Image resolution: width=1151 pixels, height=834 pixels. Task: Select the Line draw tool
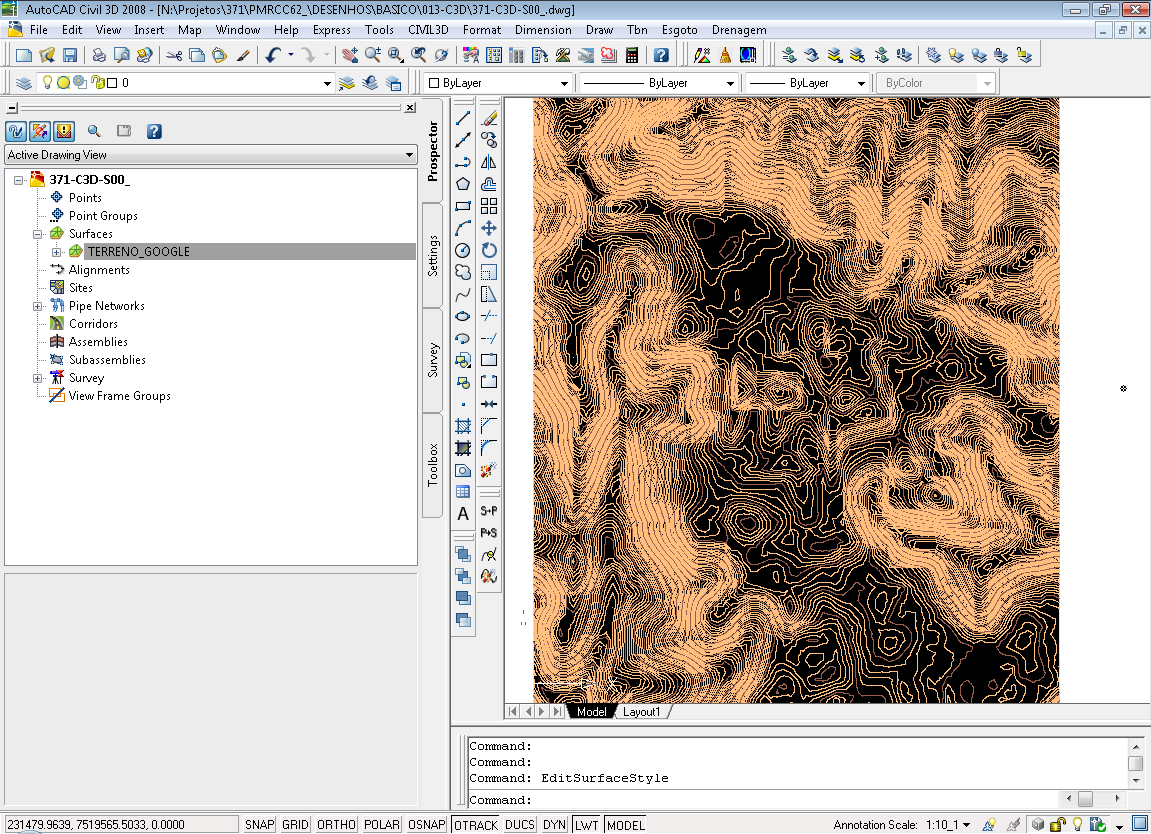462,118
